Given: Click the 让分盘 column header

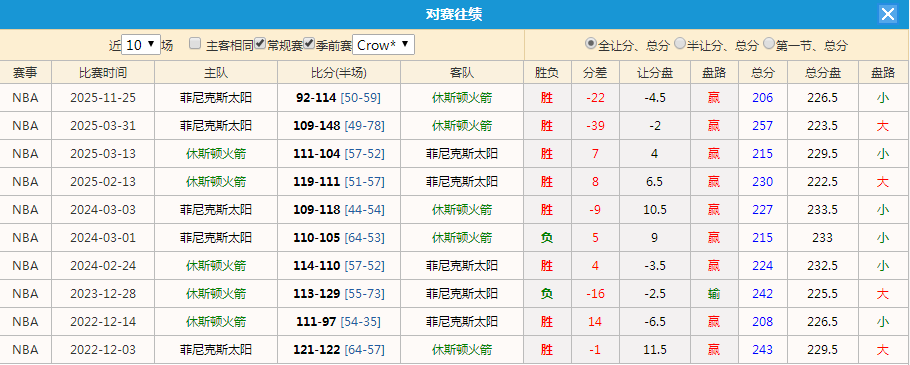Looking at the screenshot, I should point(655,73).
